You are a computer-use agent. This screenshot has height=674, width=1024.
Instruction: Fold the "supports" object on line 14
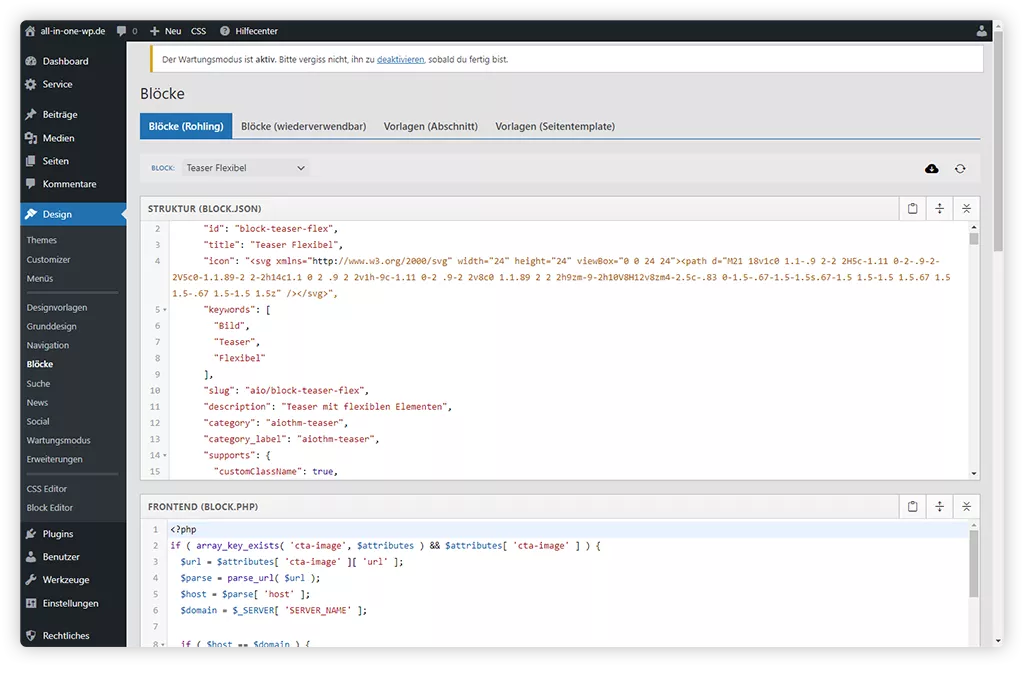[165, 456]
